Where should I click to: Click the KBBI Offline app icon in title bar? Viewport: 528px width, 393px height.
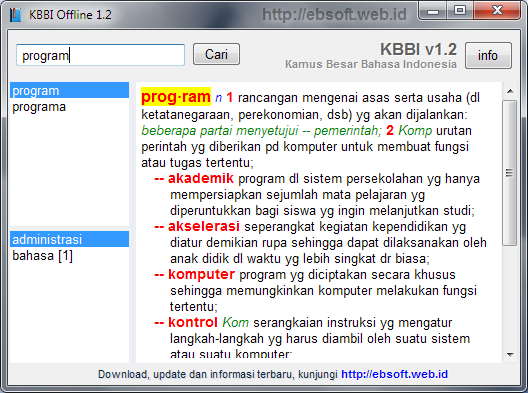[x=15, y=14]
